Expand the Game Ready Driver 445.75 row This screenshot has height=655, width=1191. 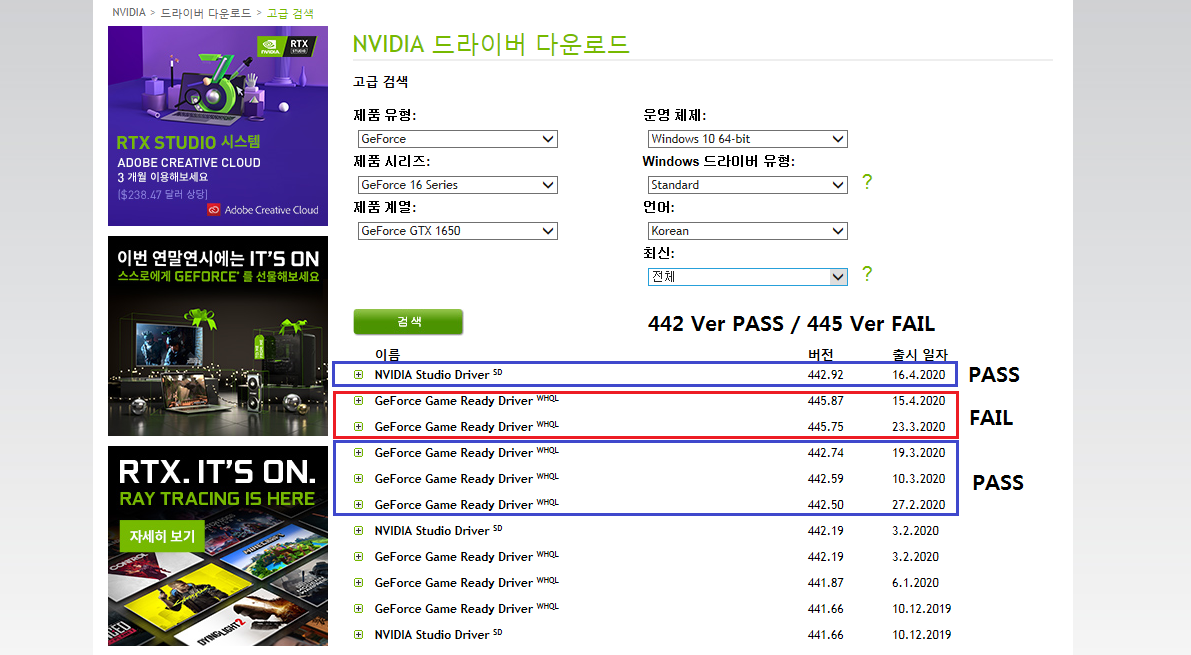359,426
